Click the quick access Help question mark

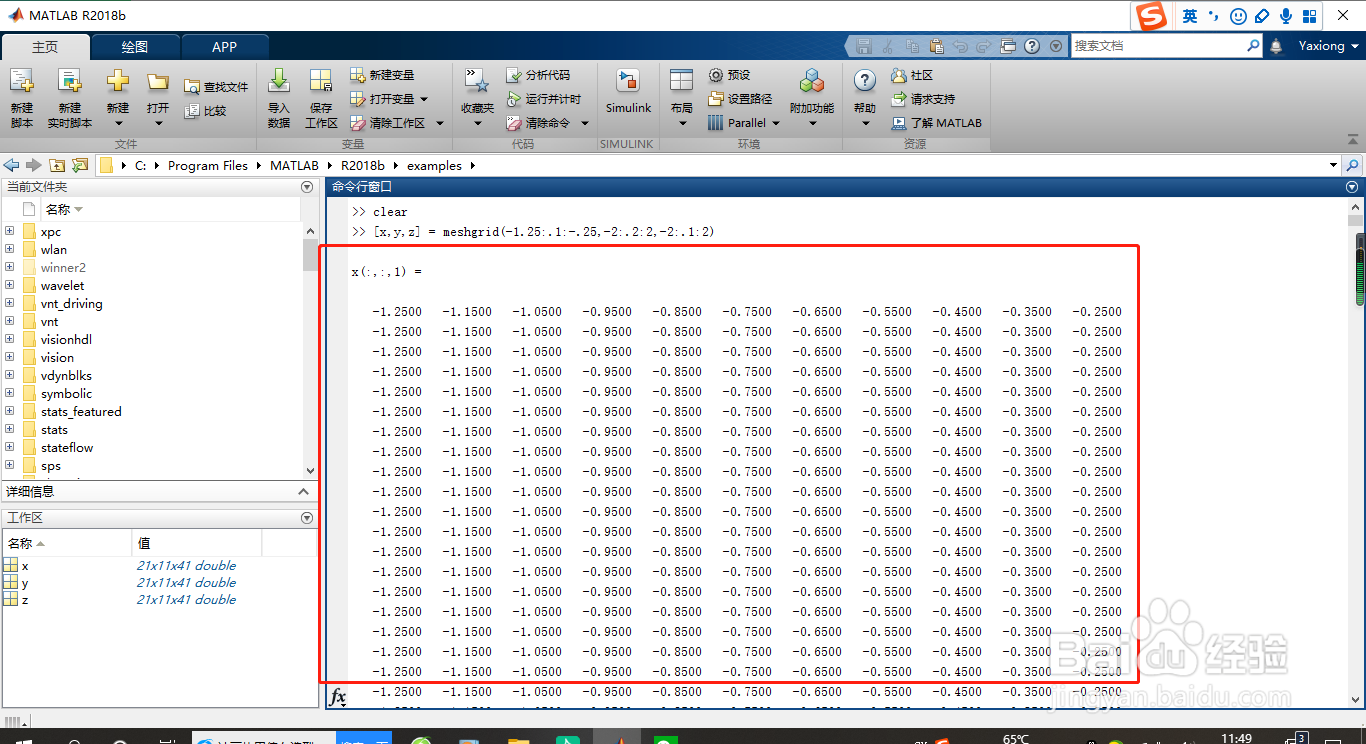tap(1031, 46)
